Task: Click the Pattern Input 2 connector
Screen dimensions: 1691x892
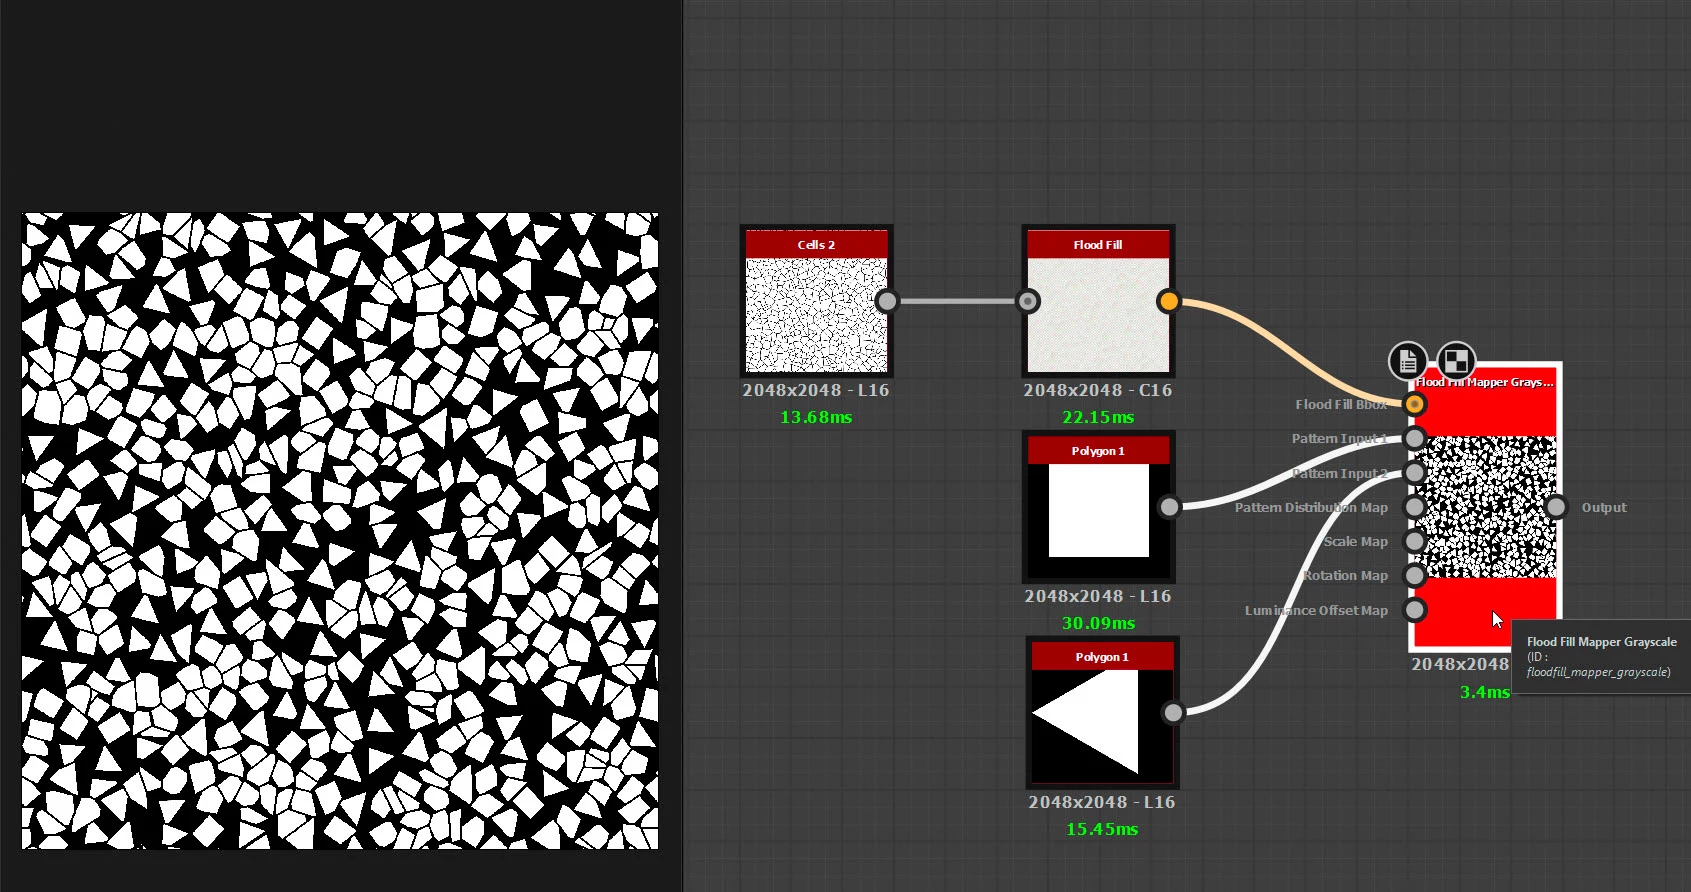Action: pyautogui.click(x=1414, y=473)
